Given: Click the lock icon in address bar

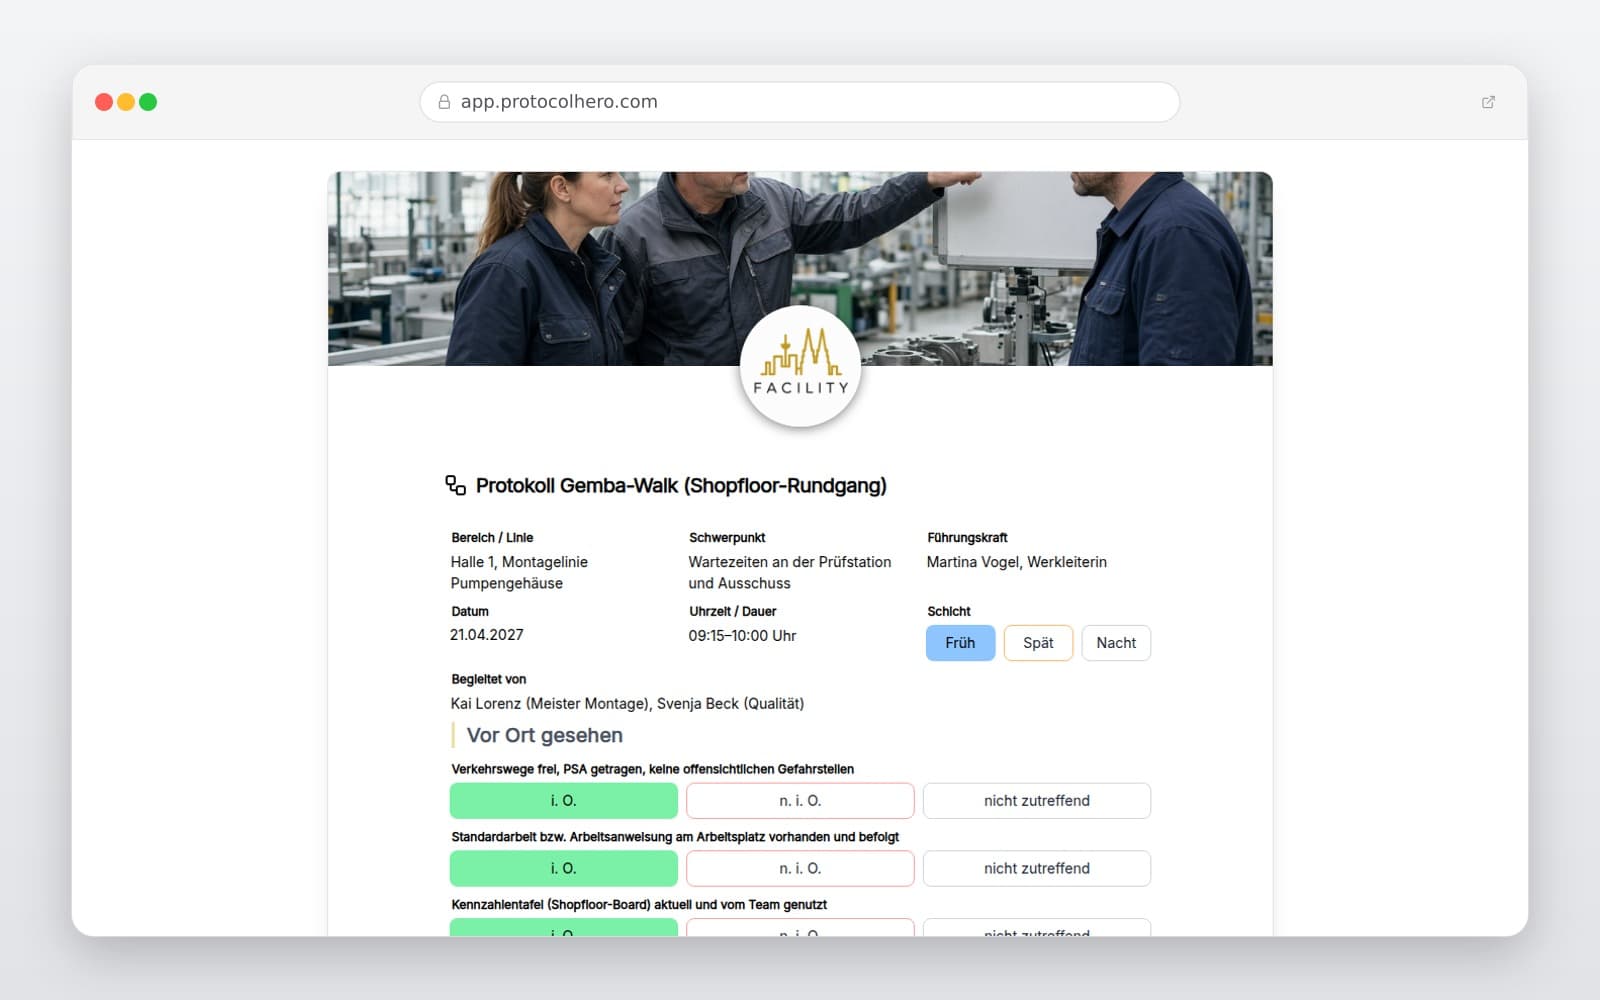Looking at the screenshot, I should click(x=444, y=102).
